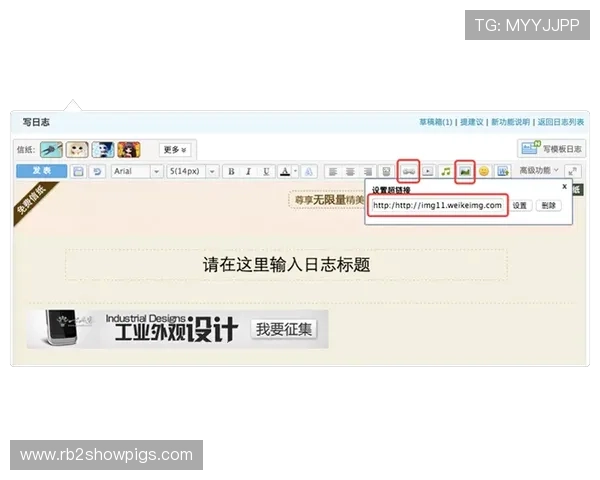Select the first stationery thumbnail
This screenshot has height=480, width=600.
point(51,149)
